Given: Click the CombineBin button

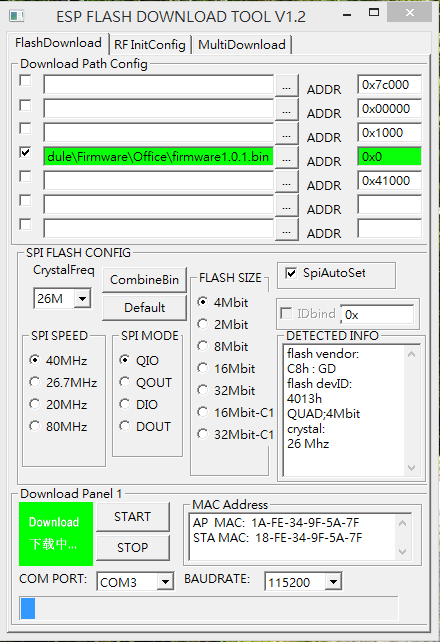Looking at the screenshot, I should point(144,280).
